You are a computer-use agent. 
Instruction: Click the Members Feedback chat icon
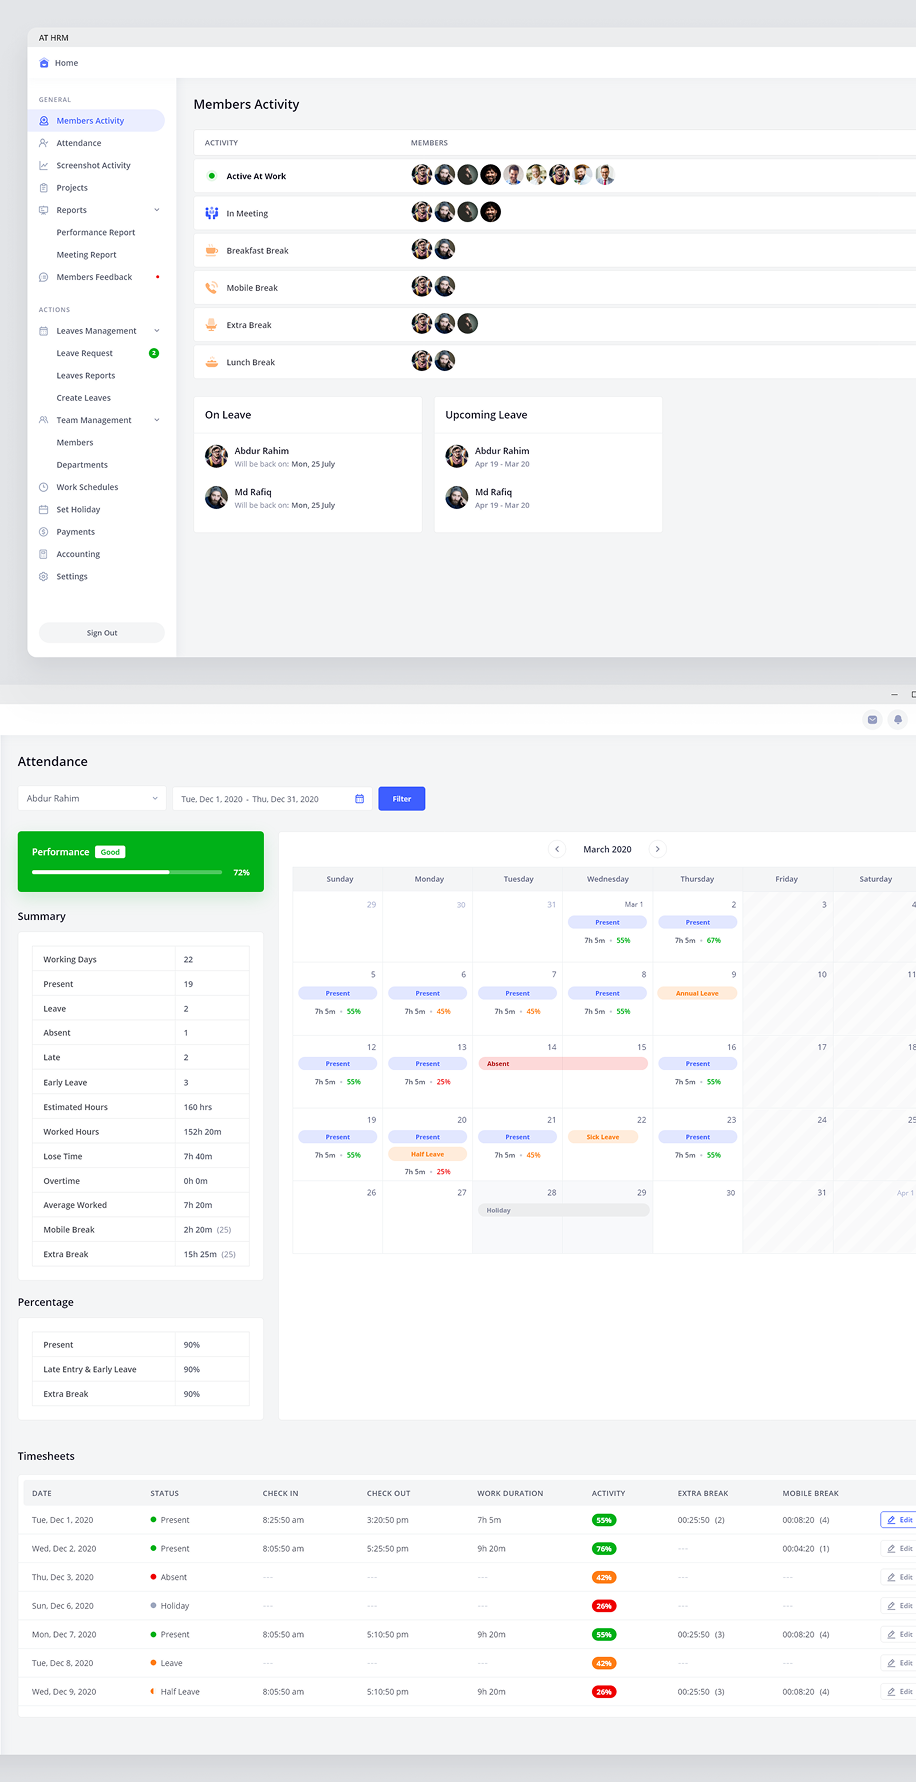coord(43,277)
